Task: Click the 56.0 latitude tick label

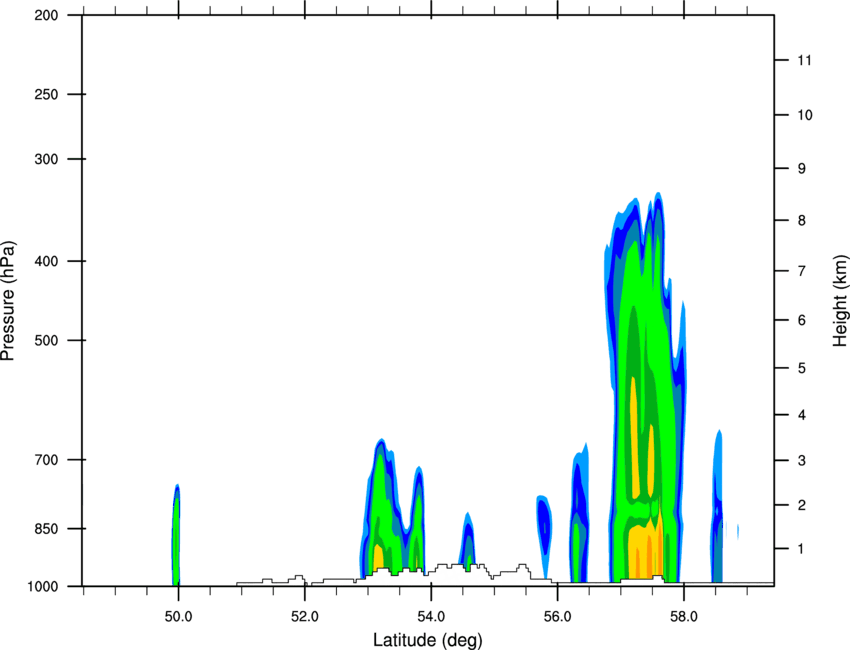Action: pos(557,617)
